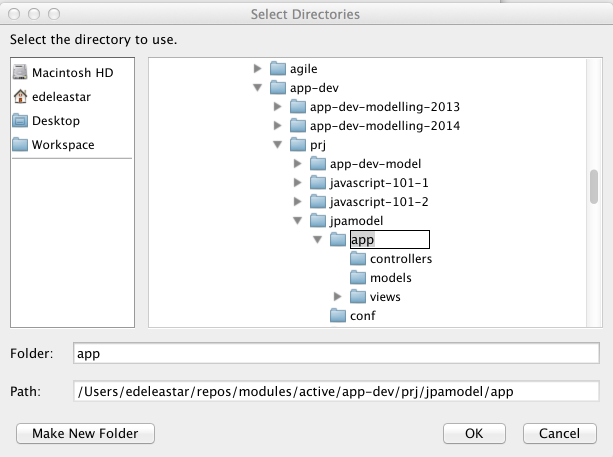Select the models folder icon

pos(358,278)
